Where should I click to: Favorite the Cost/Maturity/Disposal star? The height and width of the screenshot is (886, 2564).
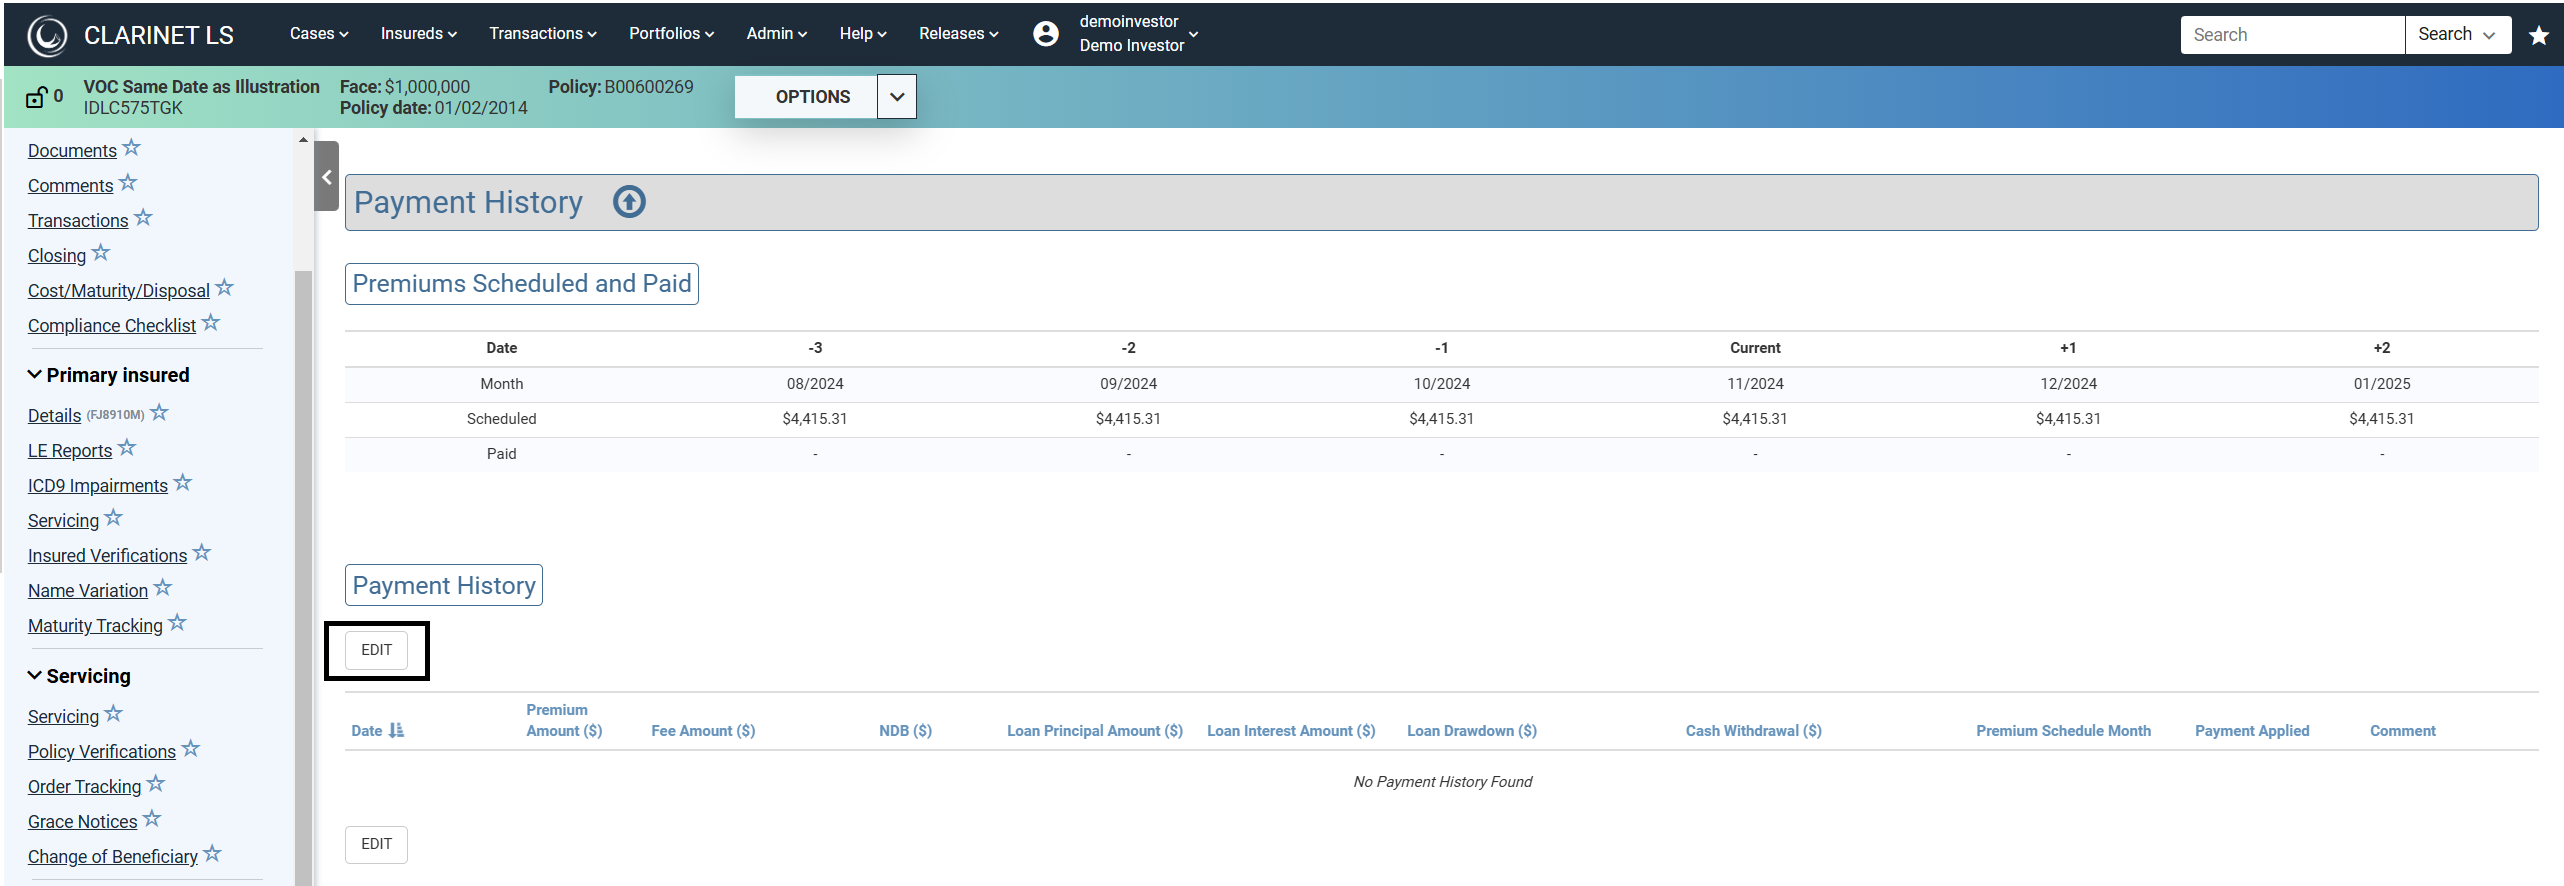(224, 288)
